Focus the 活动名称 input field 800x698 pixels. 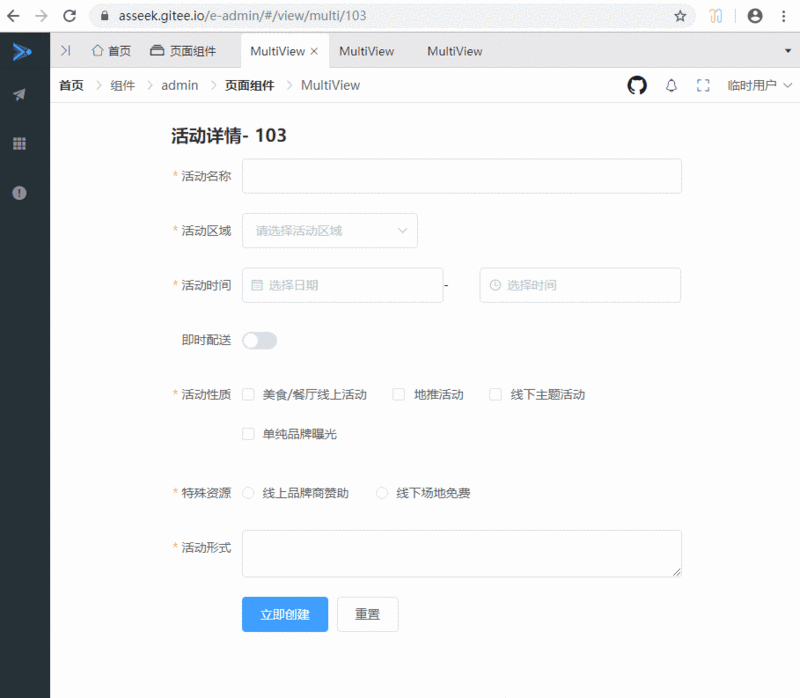tap(462, 176)
